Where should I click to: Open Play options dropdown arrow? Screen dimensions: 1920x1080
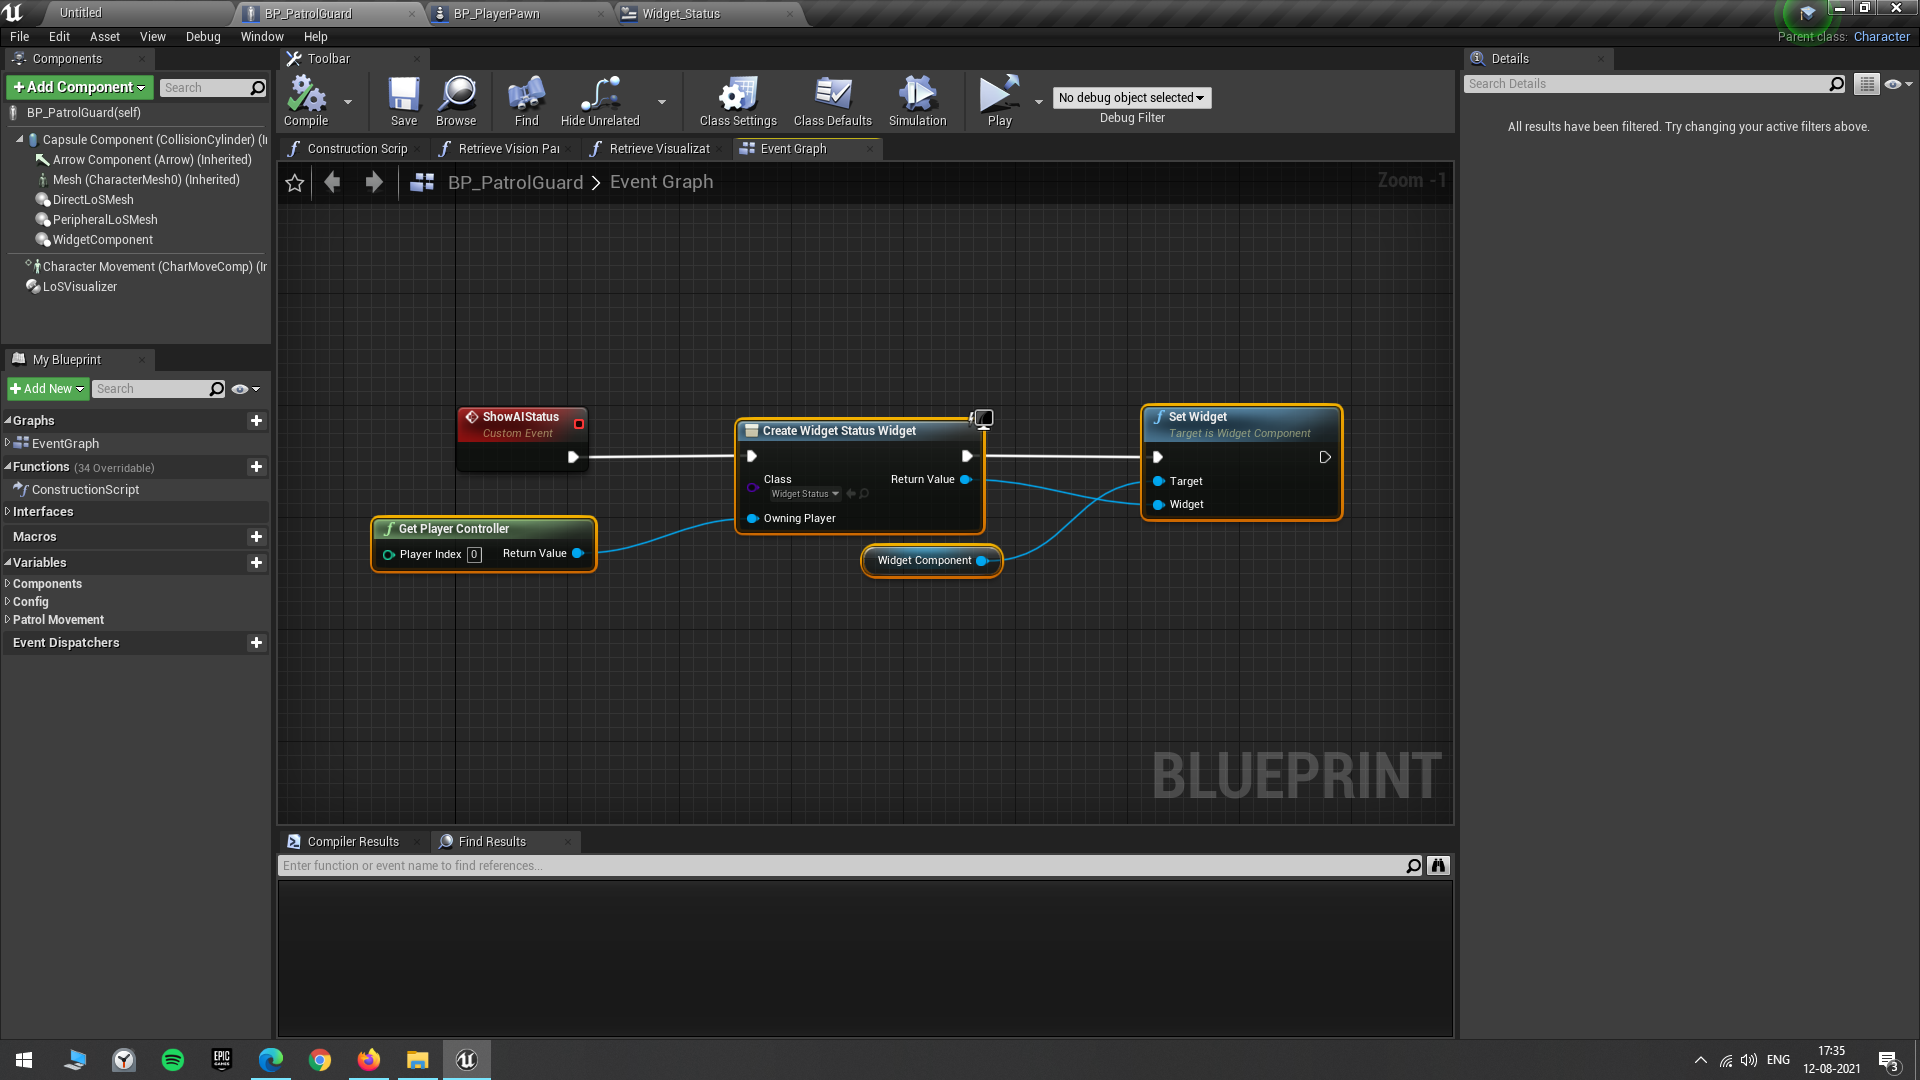[x=1038, y=101]
